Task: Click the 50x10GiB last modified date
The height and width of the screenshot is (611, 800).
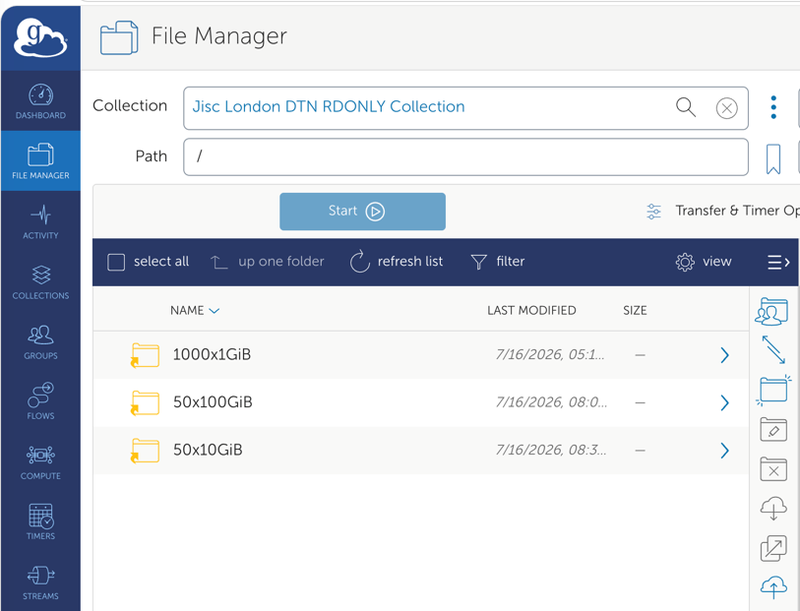Action: click(x=551, y=450)
